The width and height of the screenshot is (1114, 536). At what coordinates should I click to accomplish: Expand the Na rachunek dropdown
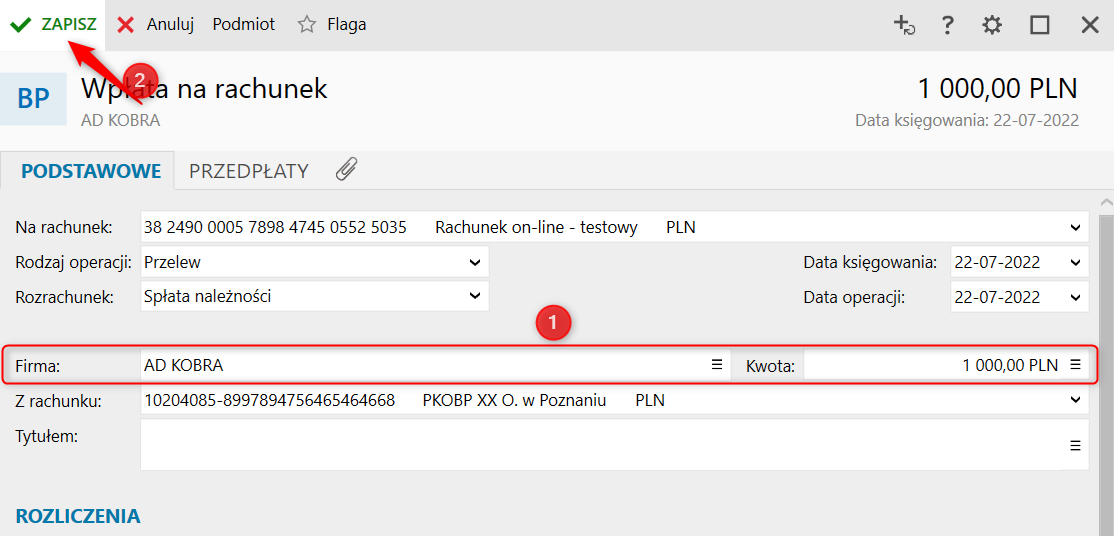[1074, 227]
